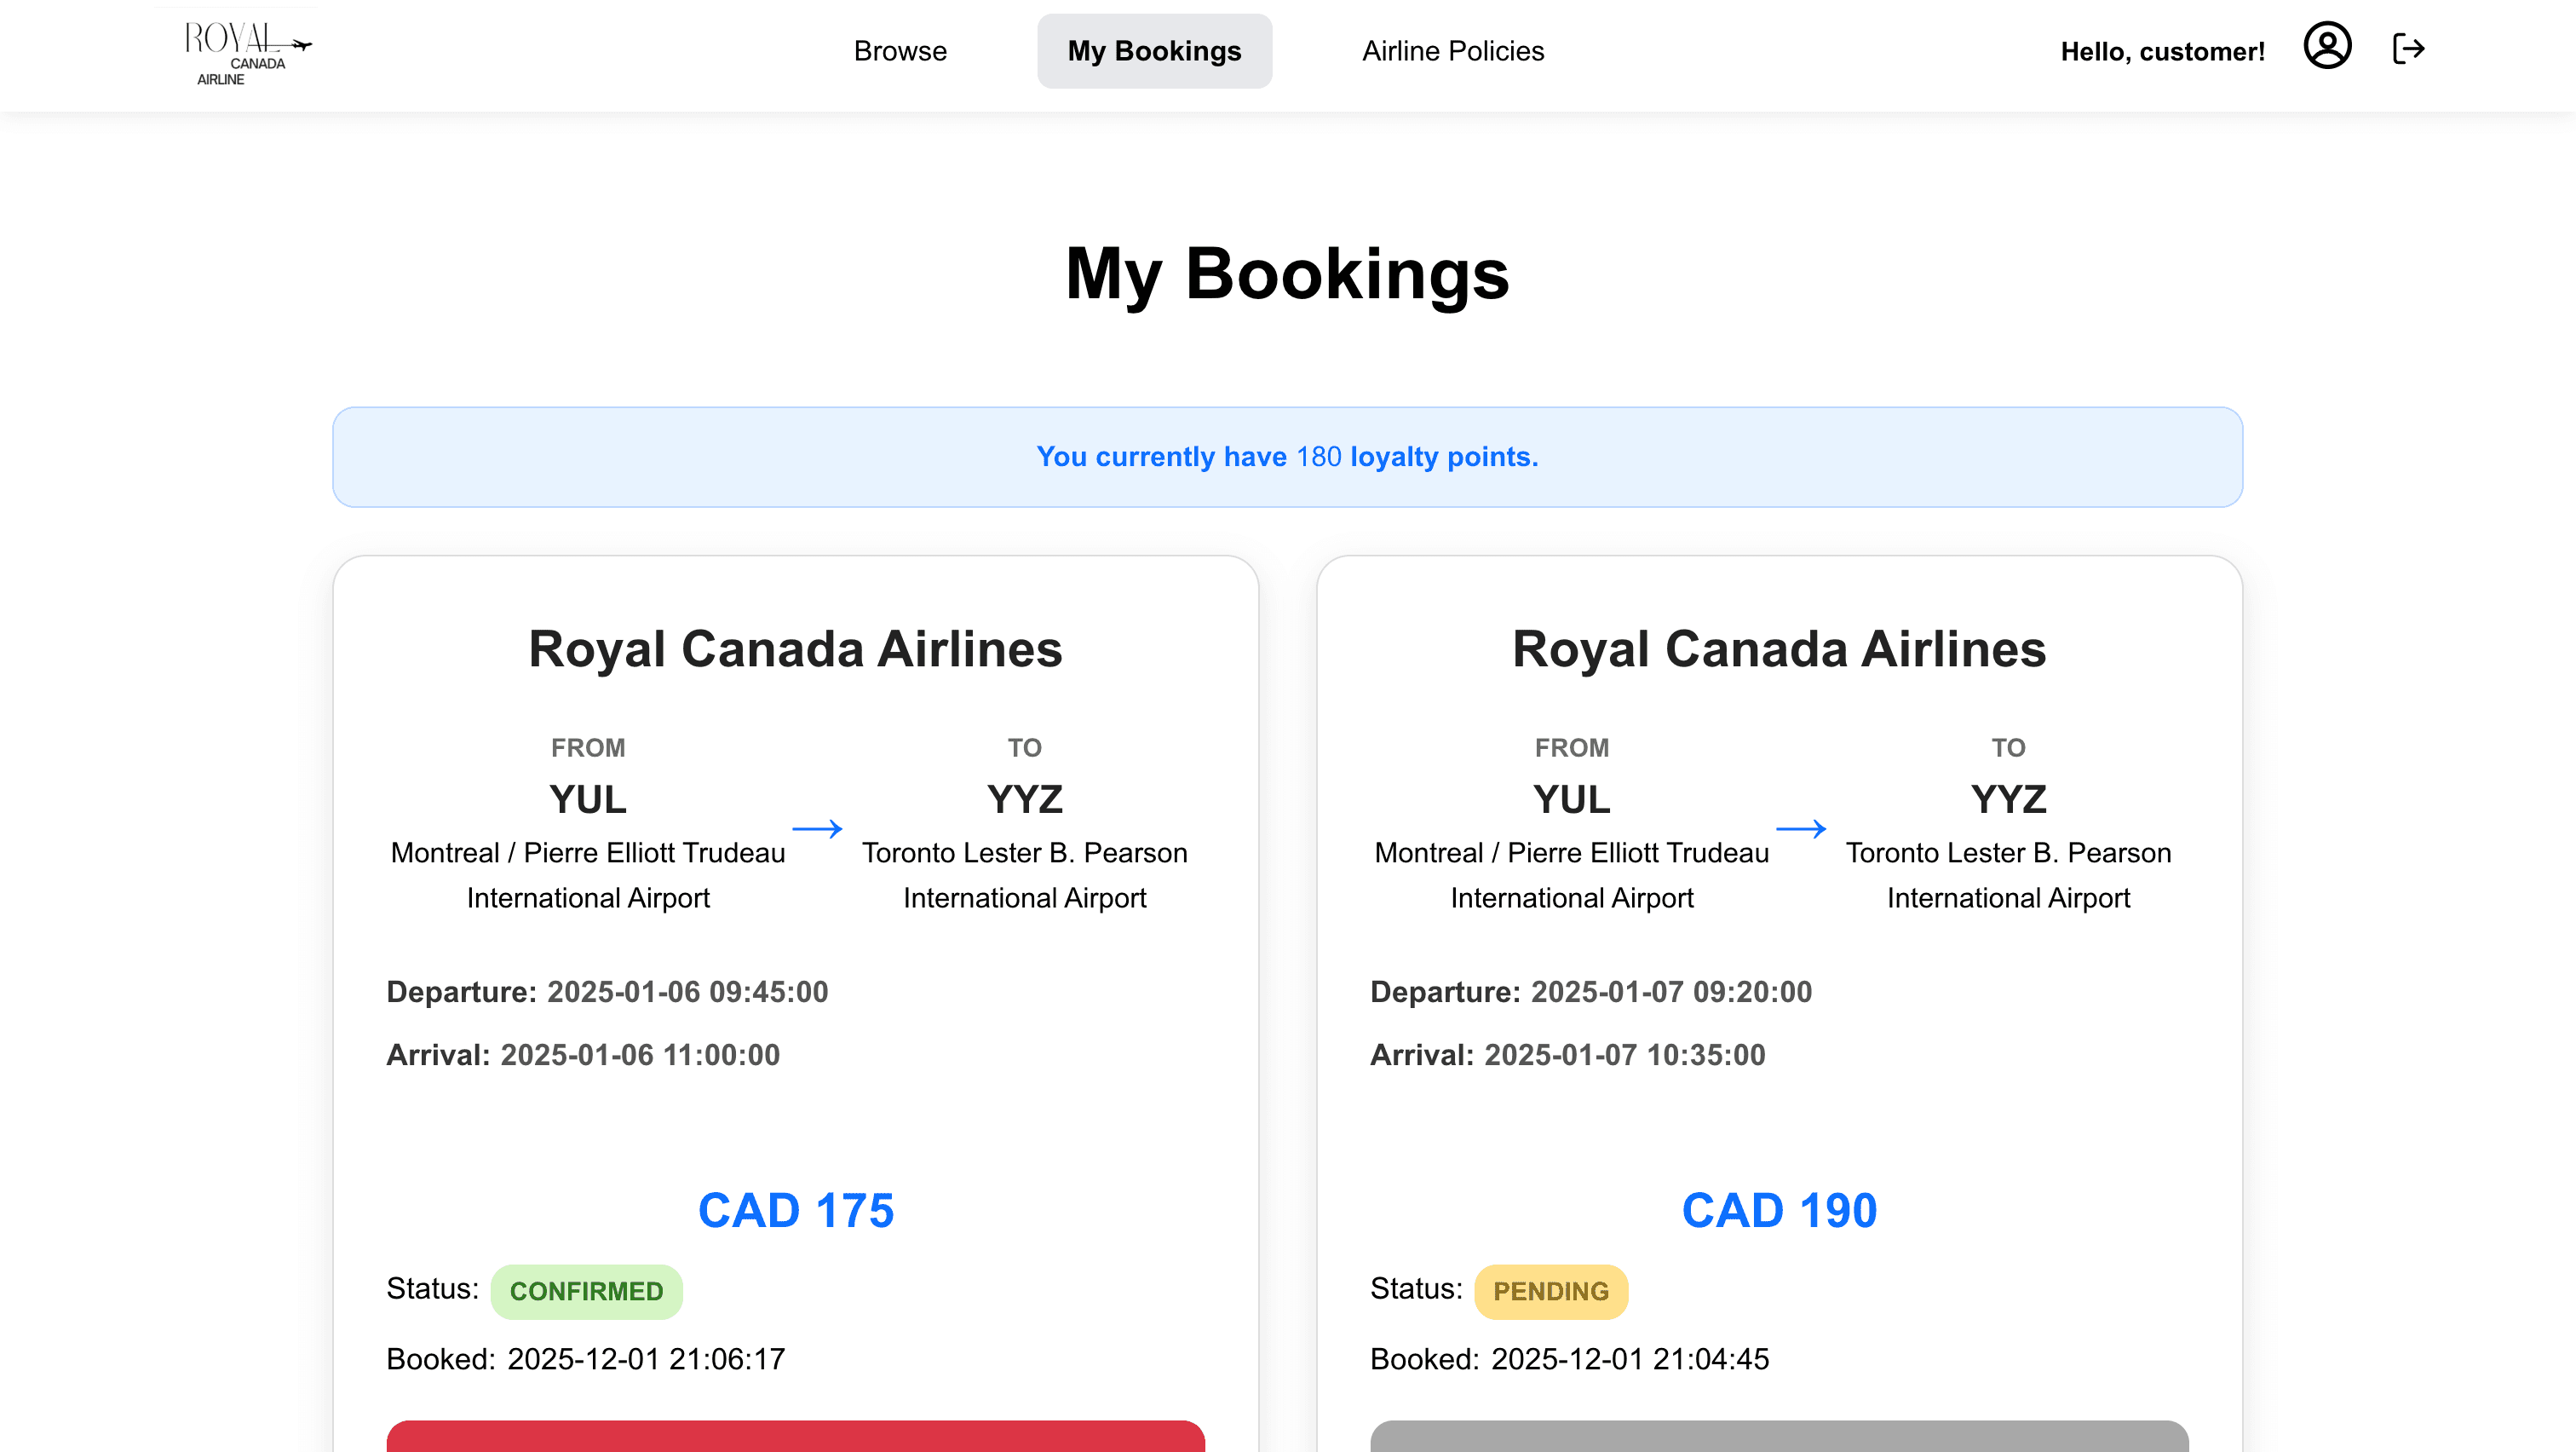Viewport: 2576px width, 1452px height.
Task: Click the person silhouette inside the account icon
Action: tap(2328, 46)
